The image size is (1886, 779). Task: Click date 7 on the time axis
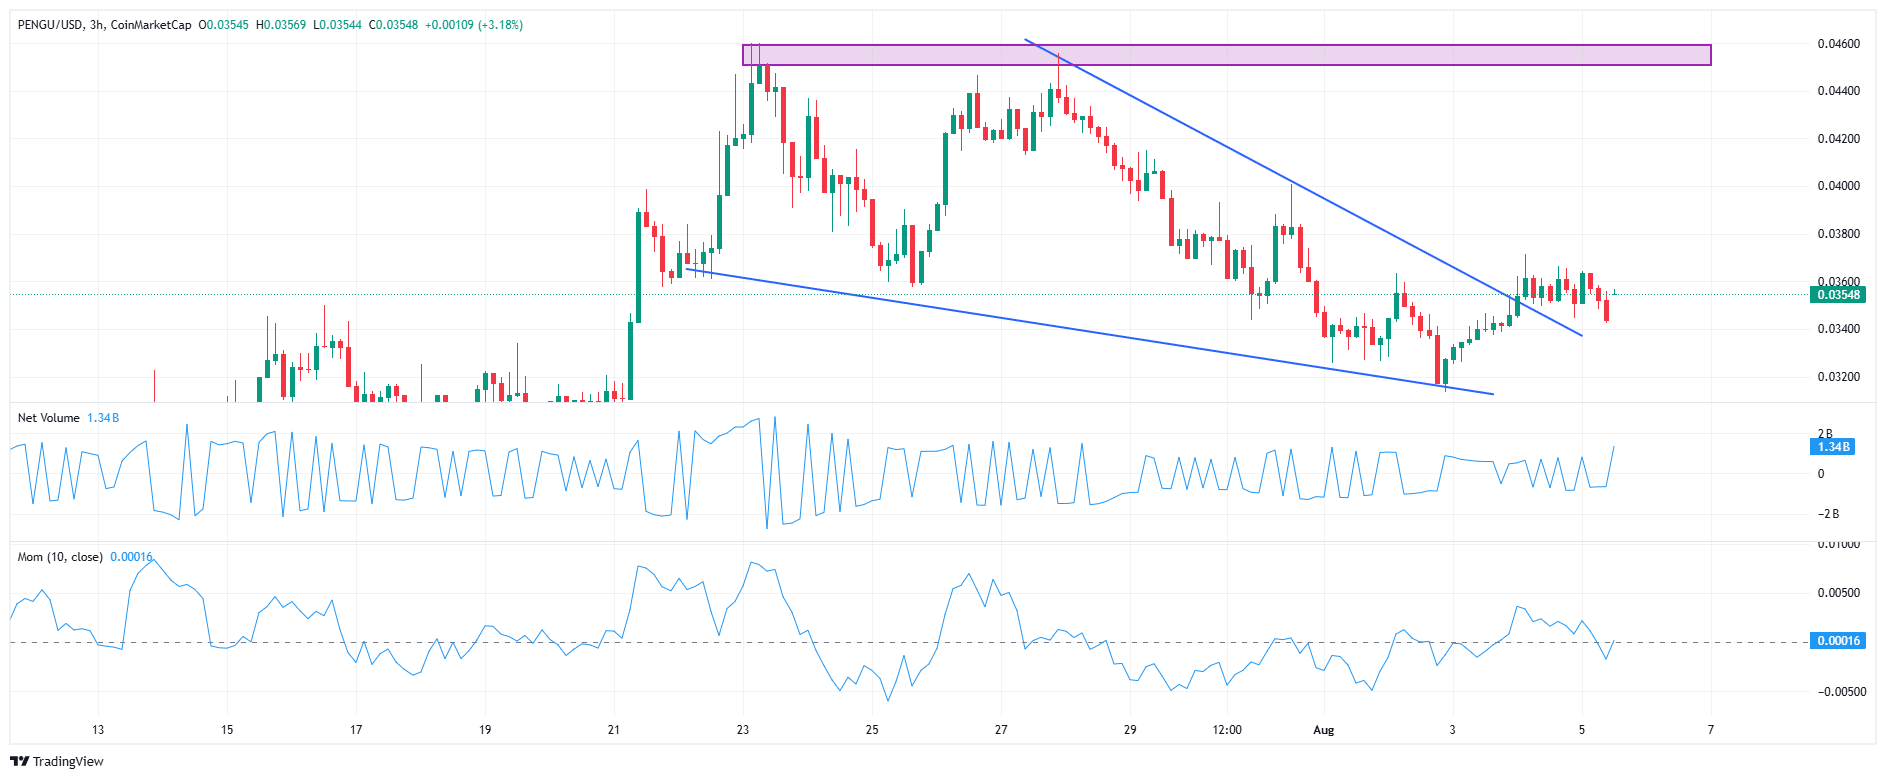[1710, 730]
